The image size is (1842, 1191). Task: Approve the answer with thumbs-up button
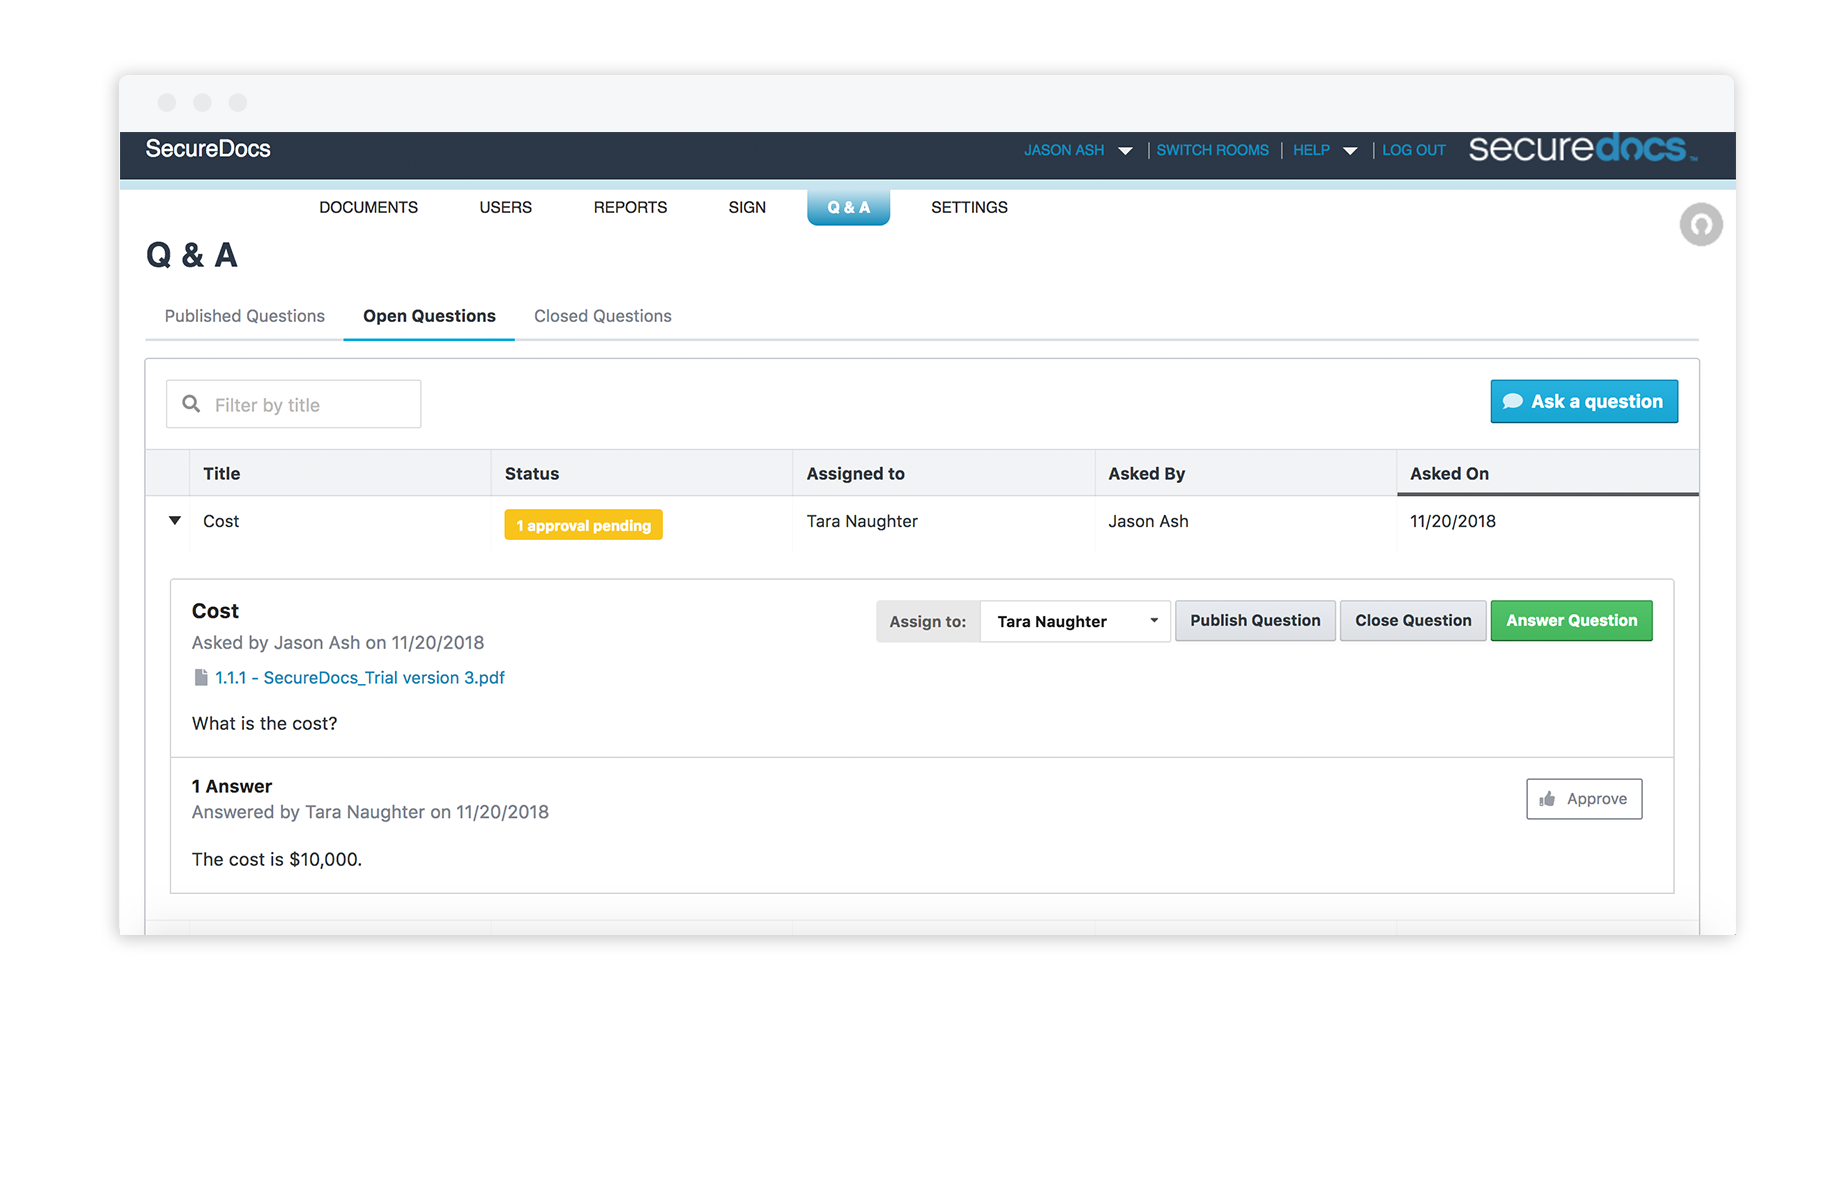pos(1583,799)
